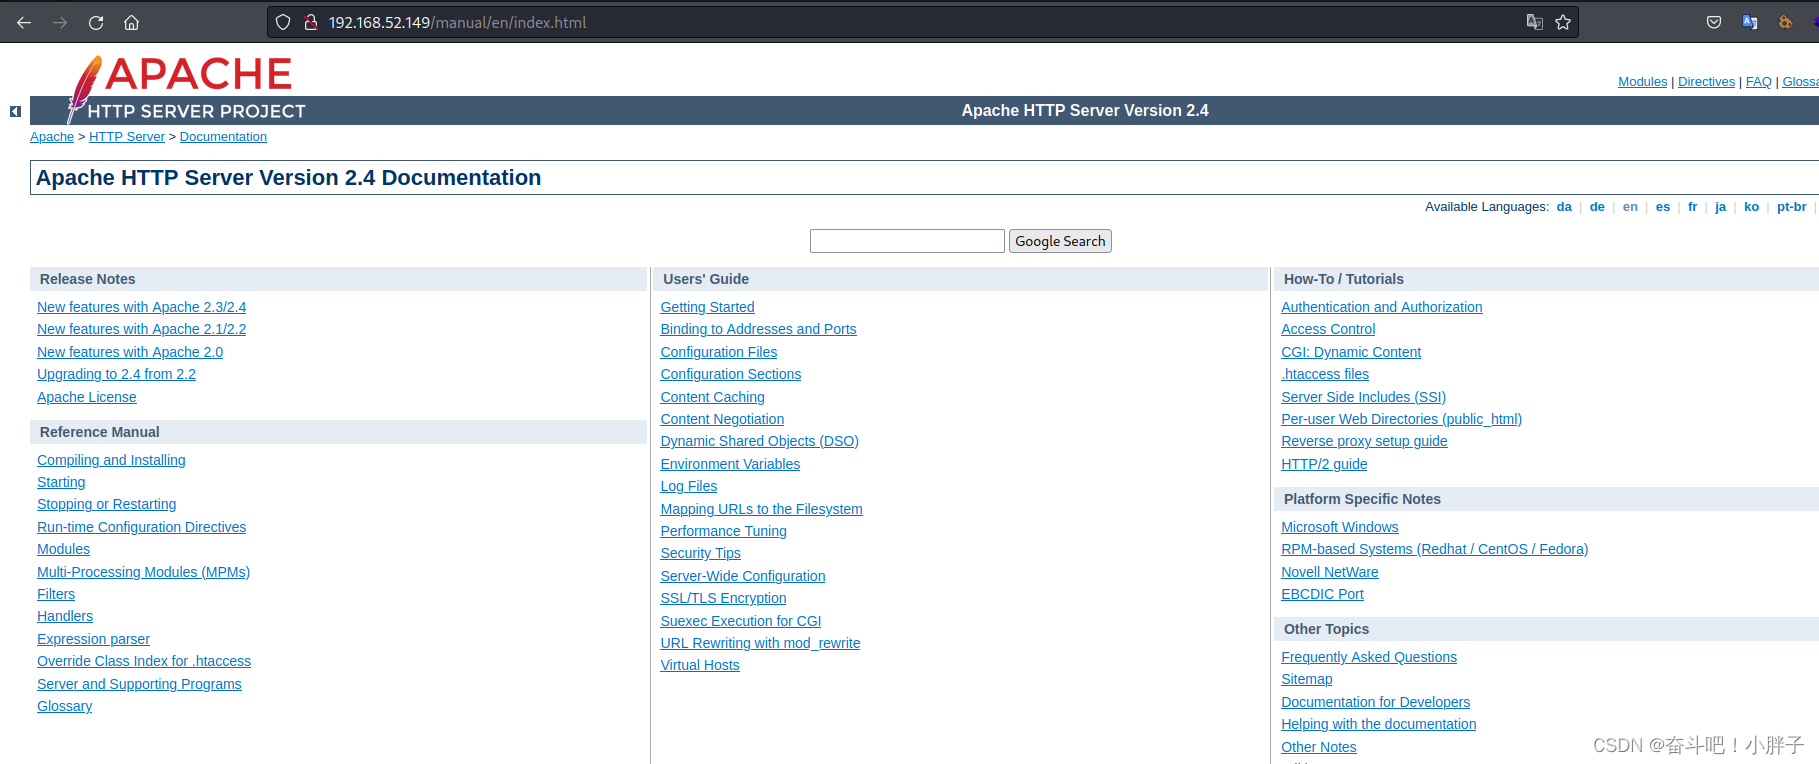
Task: Click the browser forward arrow
Action: click(60, 22)
